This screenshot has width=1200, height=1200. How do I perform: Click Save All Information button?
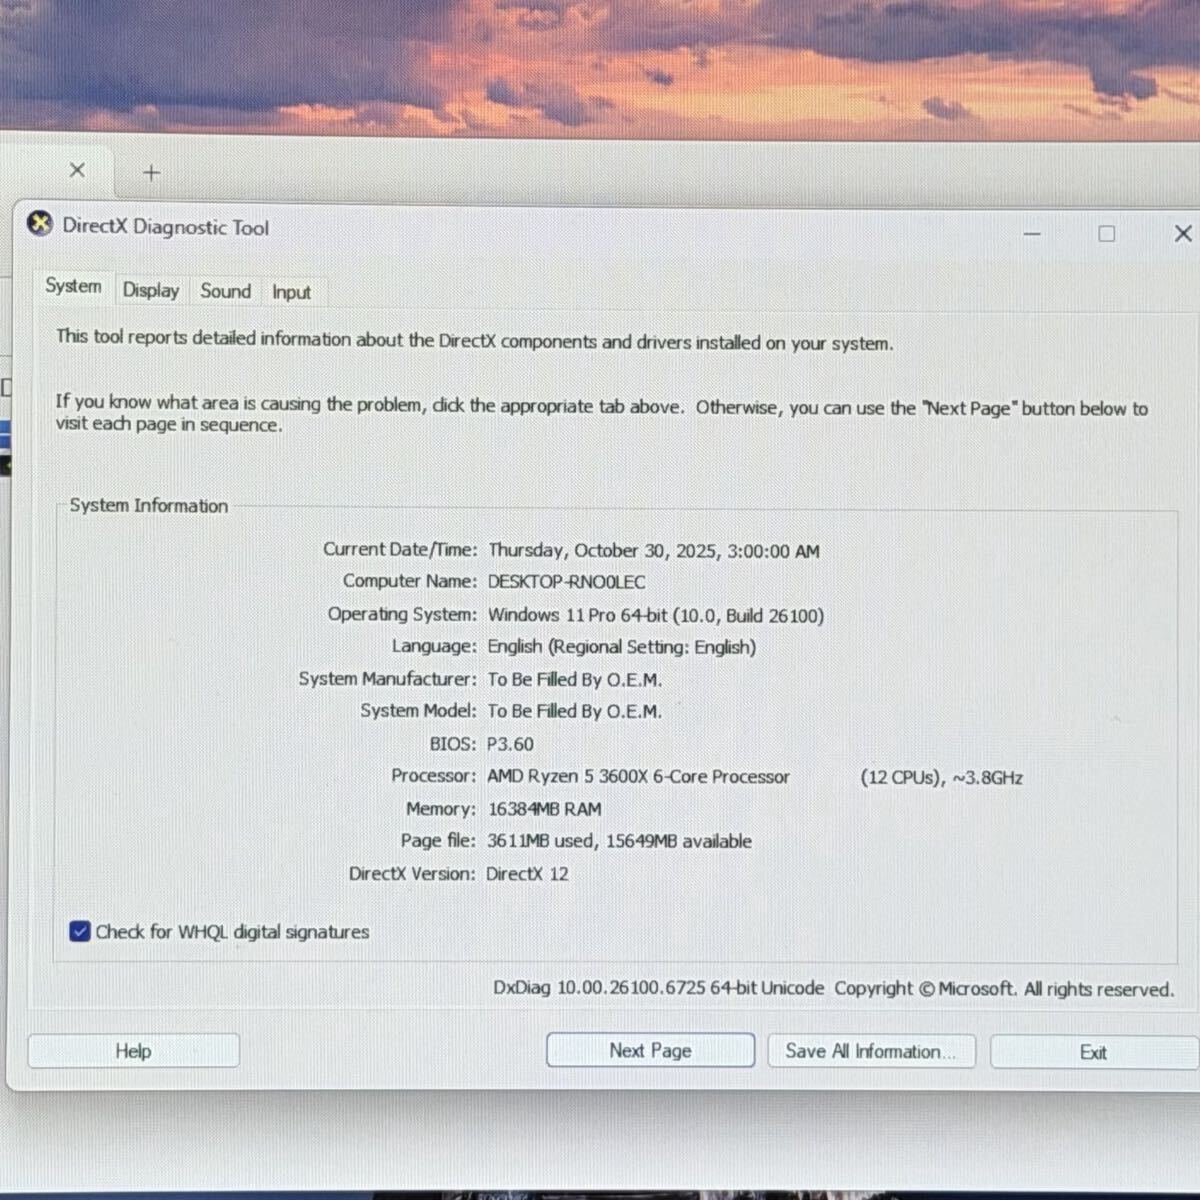click(x=870, y=1051)
